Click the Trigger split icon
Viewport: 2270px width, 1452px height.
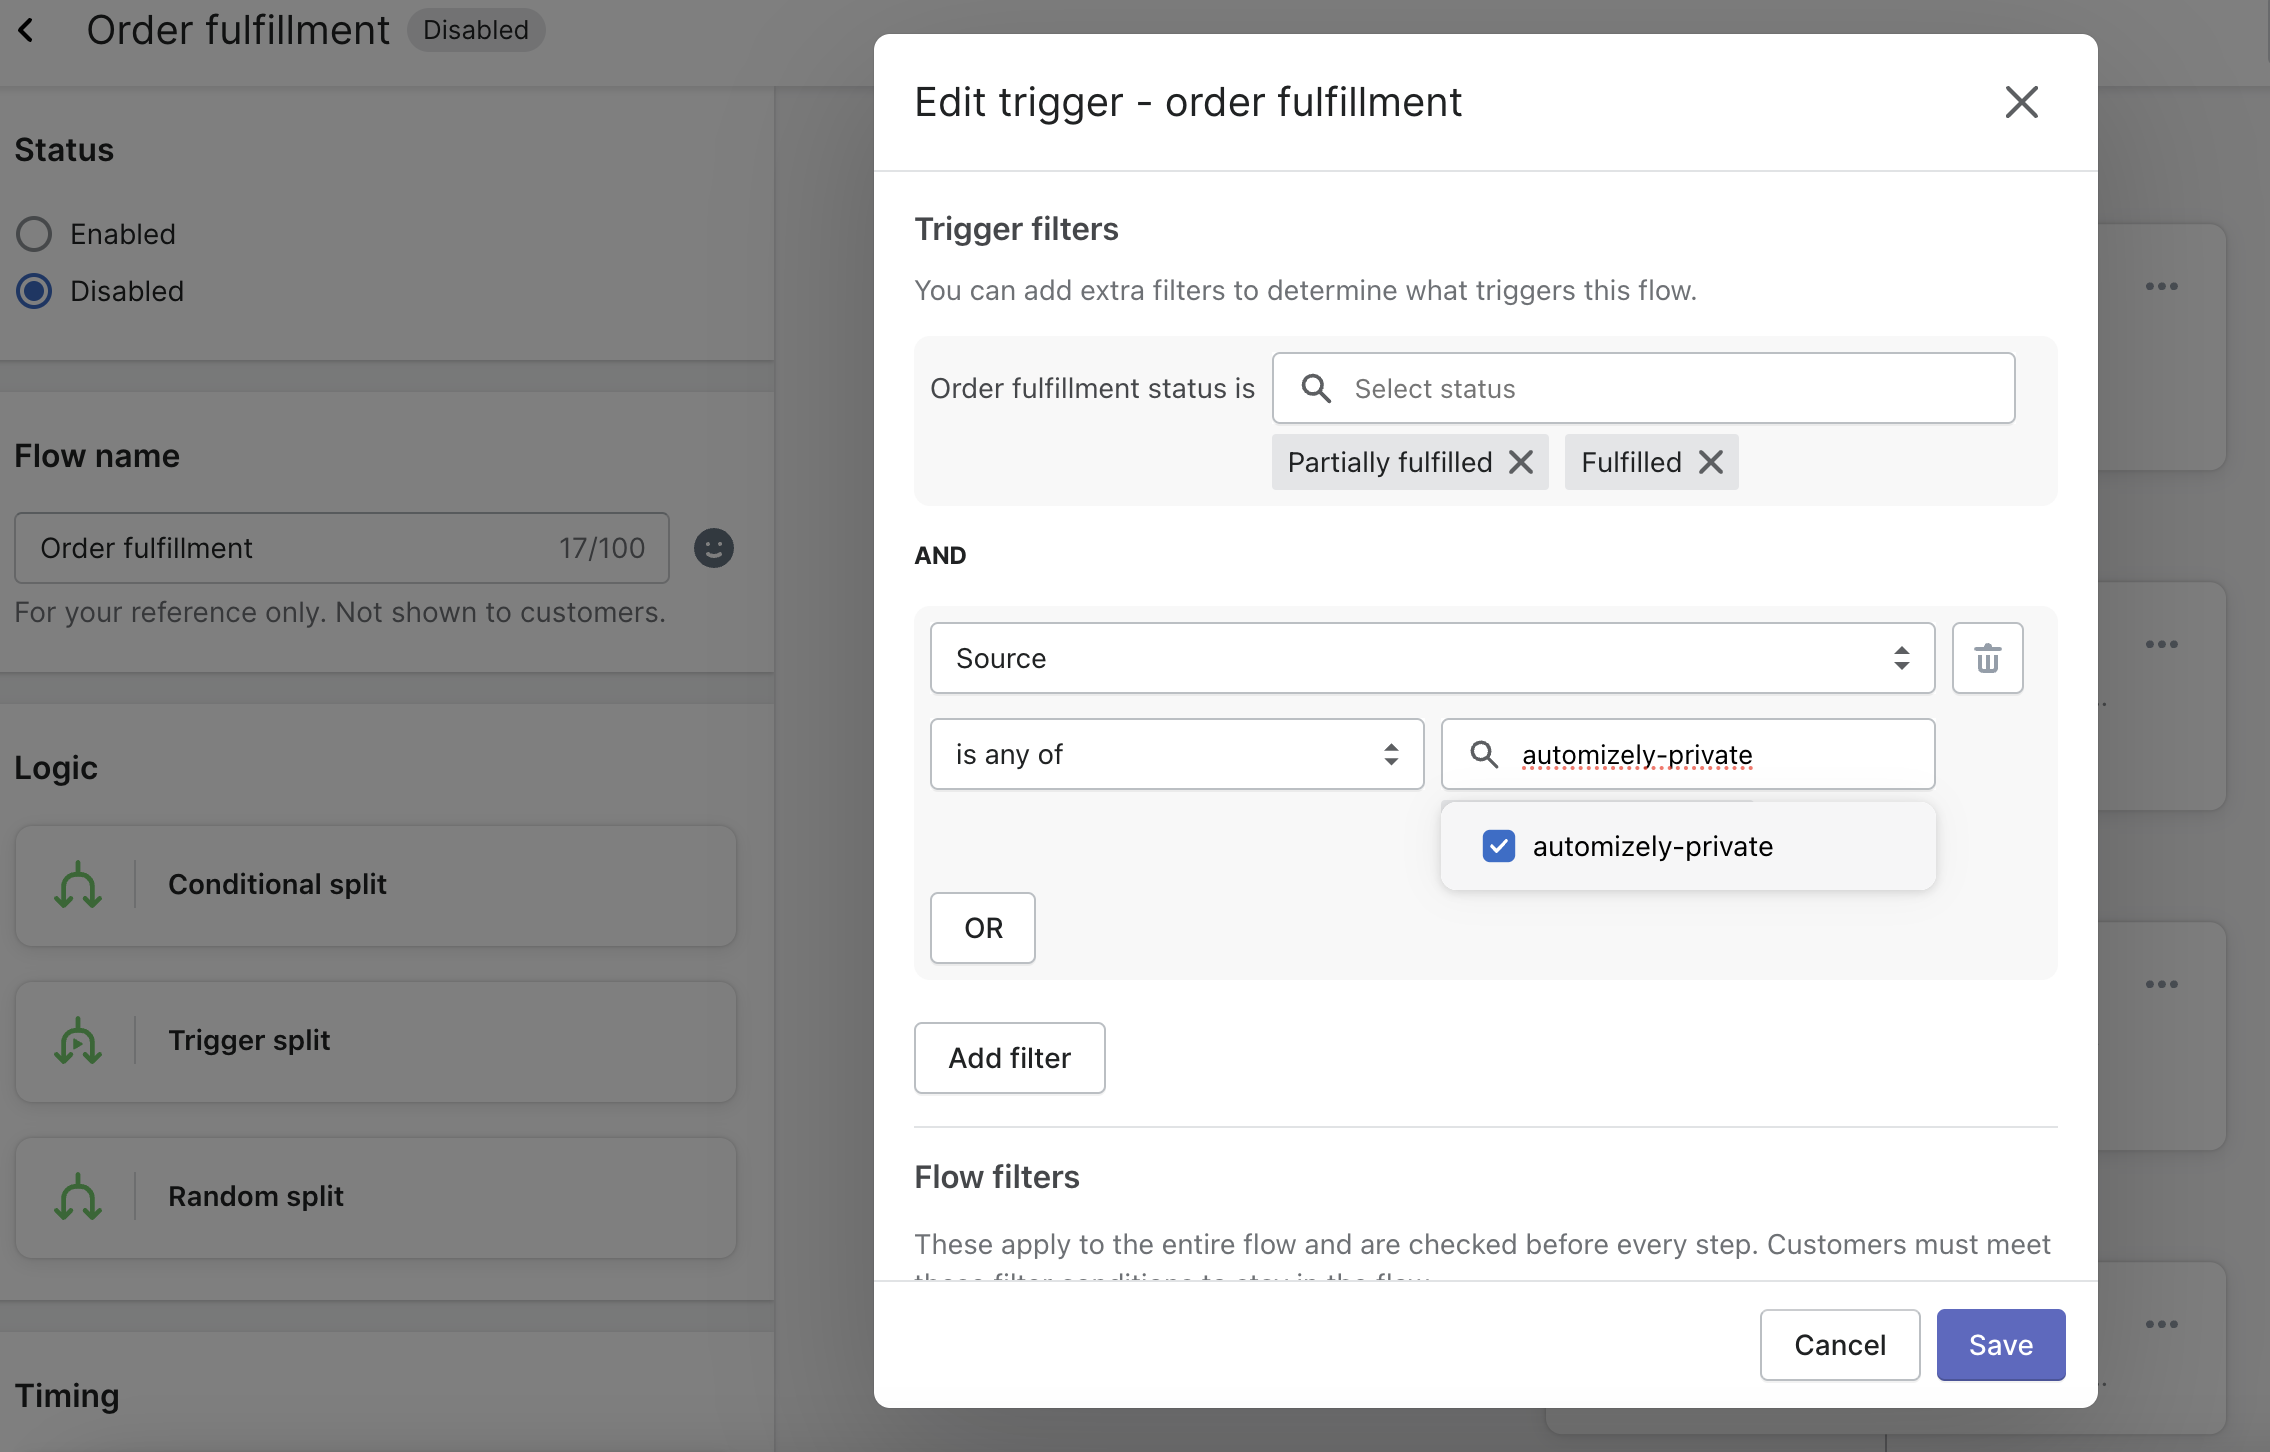pos(78,1041)
